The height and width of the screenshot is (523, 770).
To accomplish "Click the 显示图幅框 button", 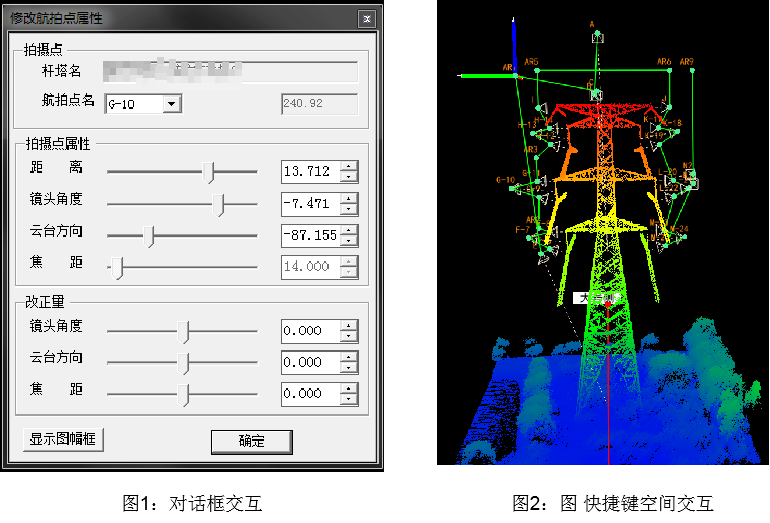I will coord(63,439).
